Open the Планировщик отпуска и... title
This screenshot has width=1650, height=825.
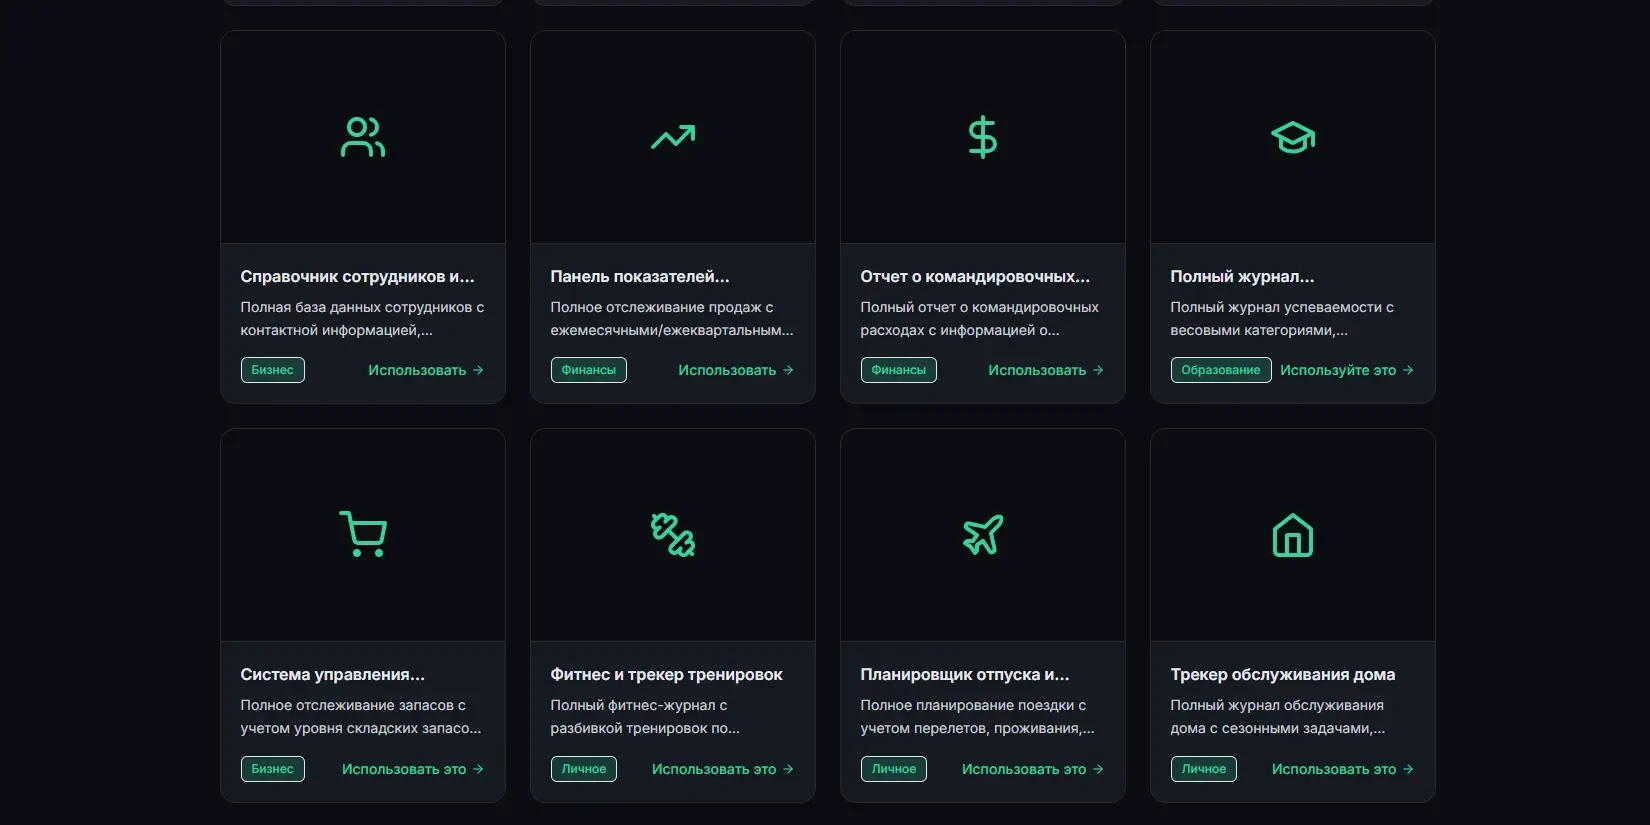click(965, 675)
